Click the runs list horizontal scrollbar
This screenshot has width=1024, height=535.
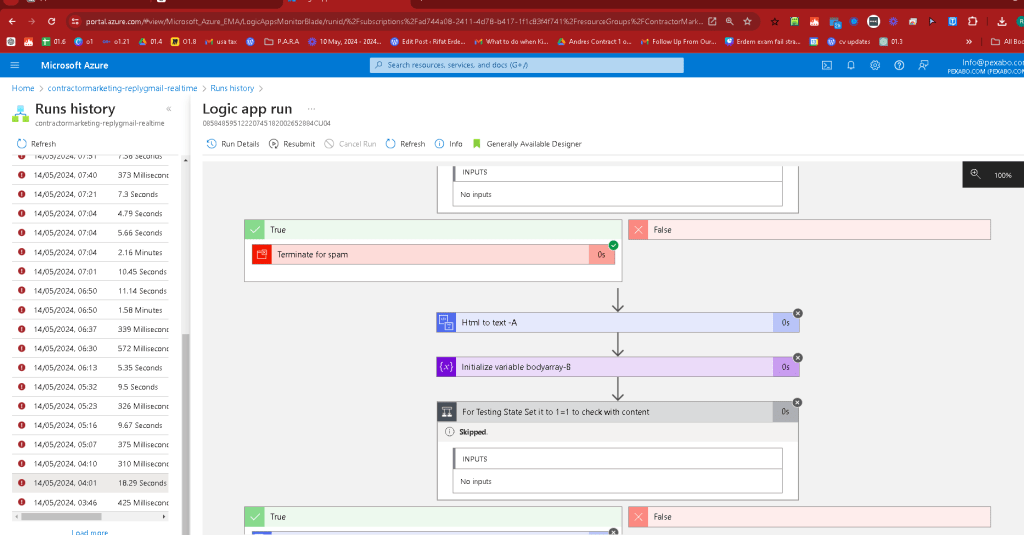[x=61, y=517]
